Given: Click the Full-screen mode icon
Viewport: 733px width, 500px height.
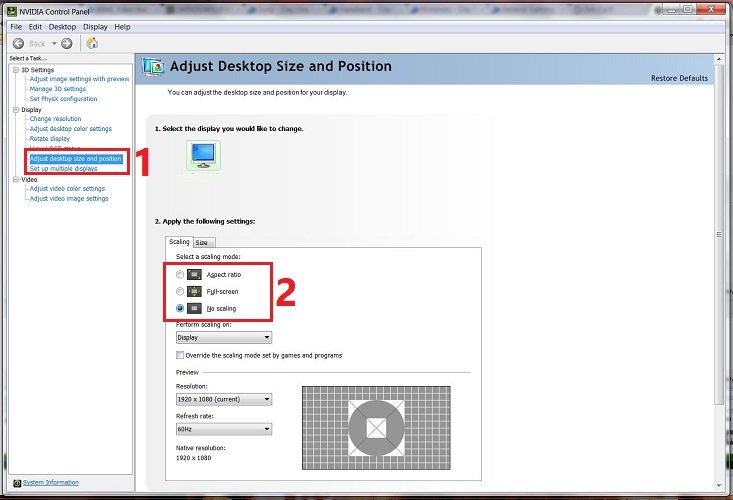Looking at the screenshot, I should 194,291.
